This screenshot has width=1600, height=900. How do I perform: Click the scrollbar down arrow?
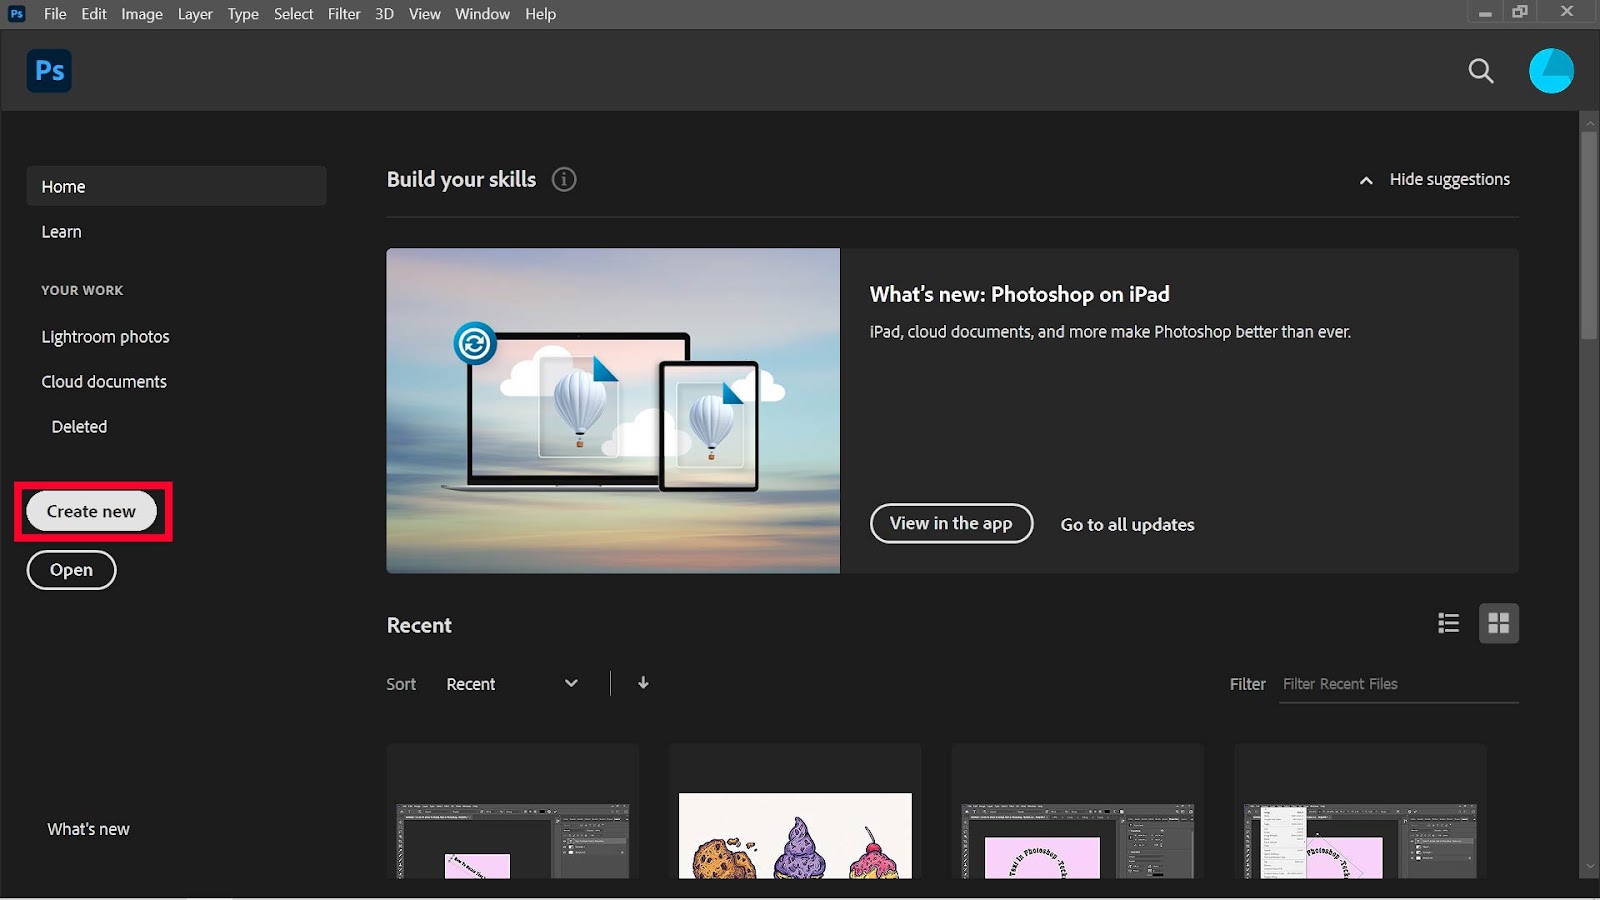[x=1589, y=867]
